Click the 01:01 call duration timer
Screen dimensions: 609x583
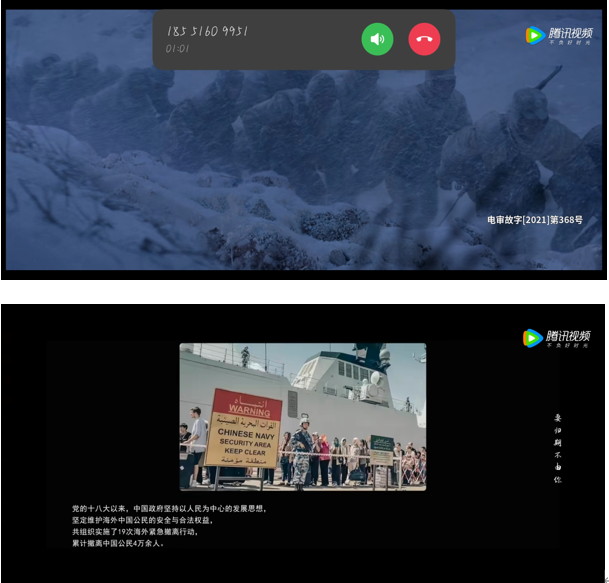pos(177,48)
